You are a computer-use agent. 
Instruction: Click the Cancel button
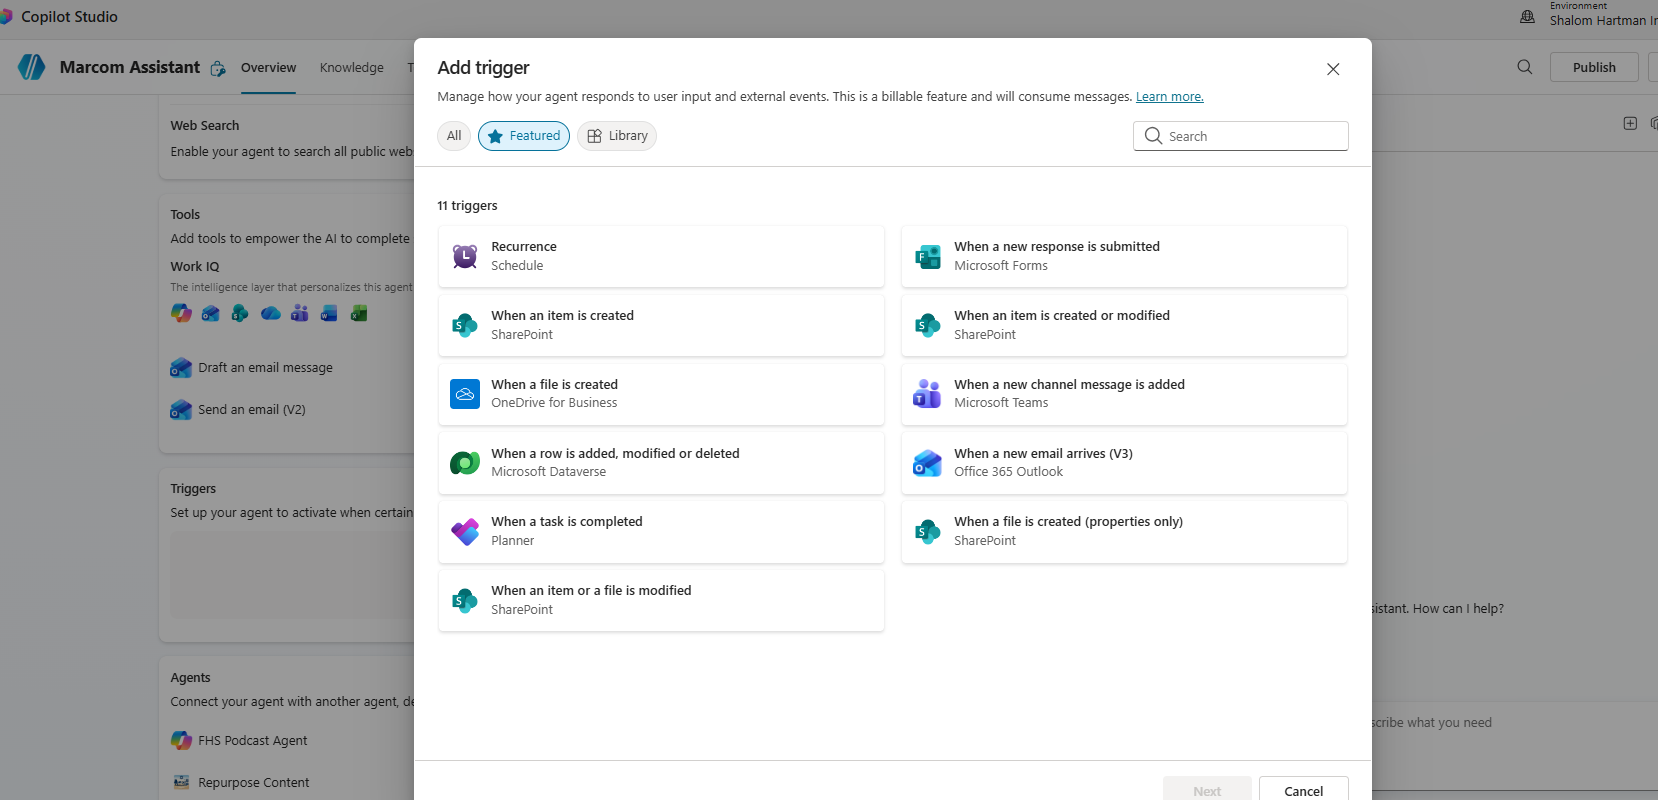1303,790
